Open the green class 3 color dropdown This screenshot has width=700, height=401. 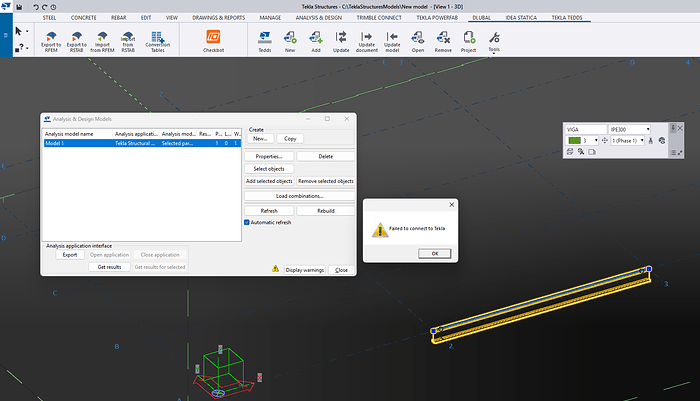pyautogui.click(x=596, y=141)
